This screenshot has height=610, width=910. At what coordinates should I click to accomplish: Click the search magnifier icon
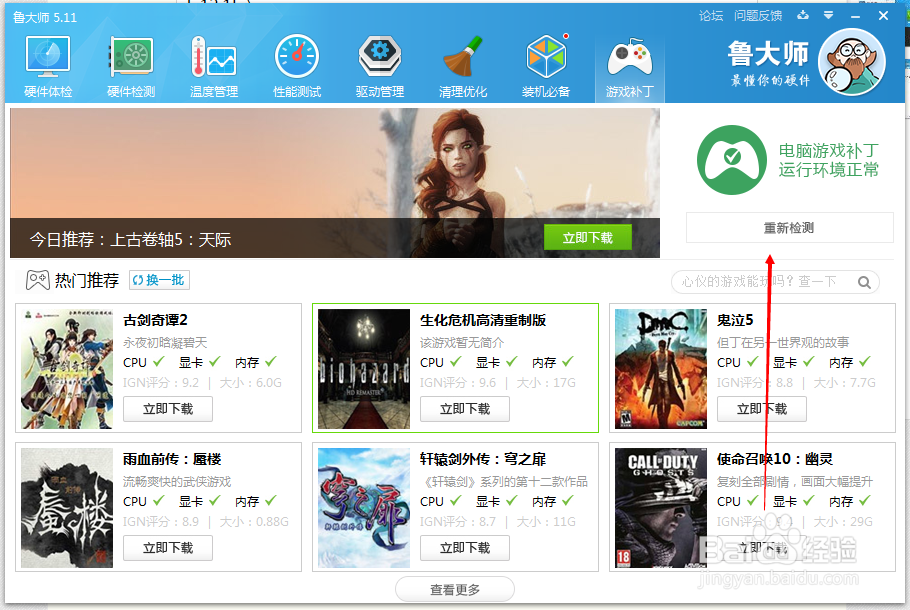point(864,283)
